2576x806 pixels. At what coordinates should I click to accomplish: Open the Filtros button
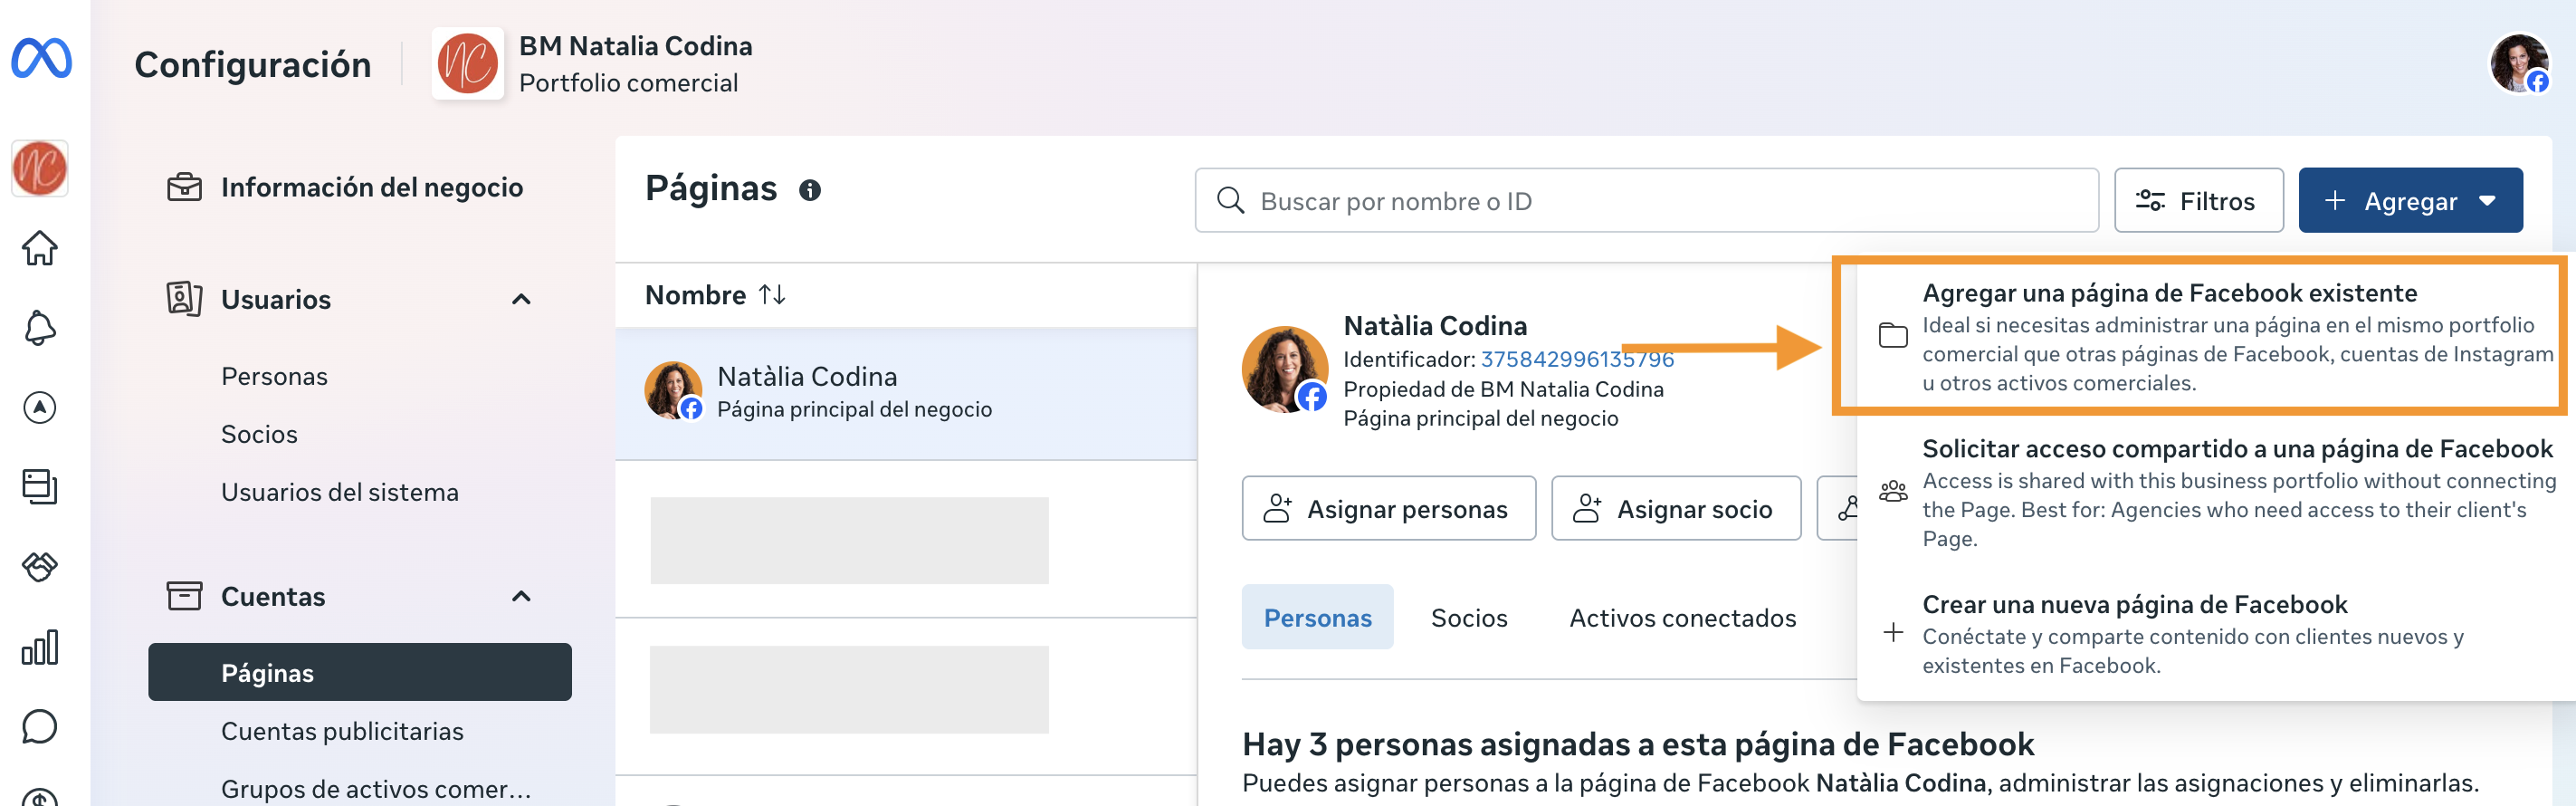[x=2199, y=201]
